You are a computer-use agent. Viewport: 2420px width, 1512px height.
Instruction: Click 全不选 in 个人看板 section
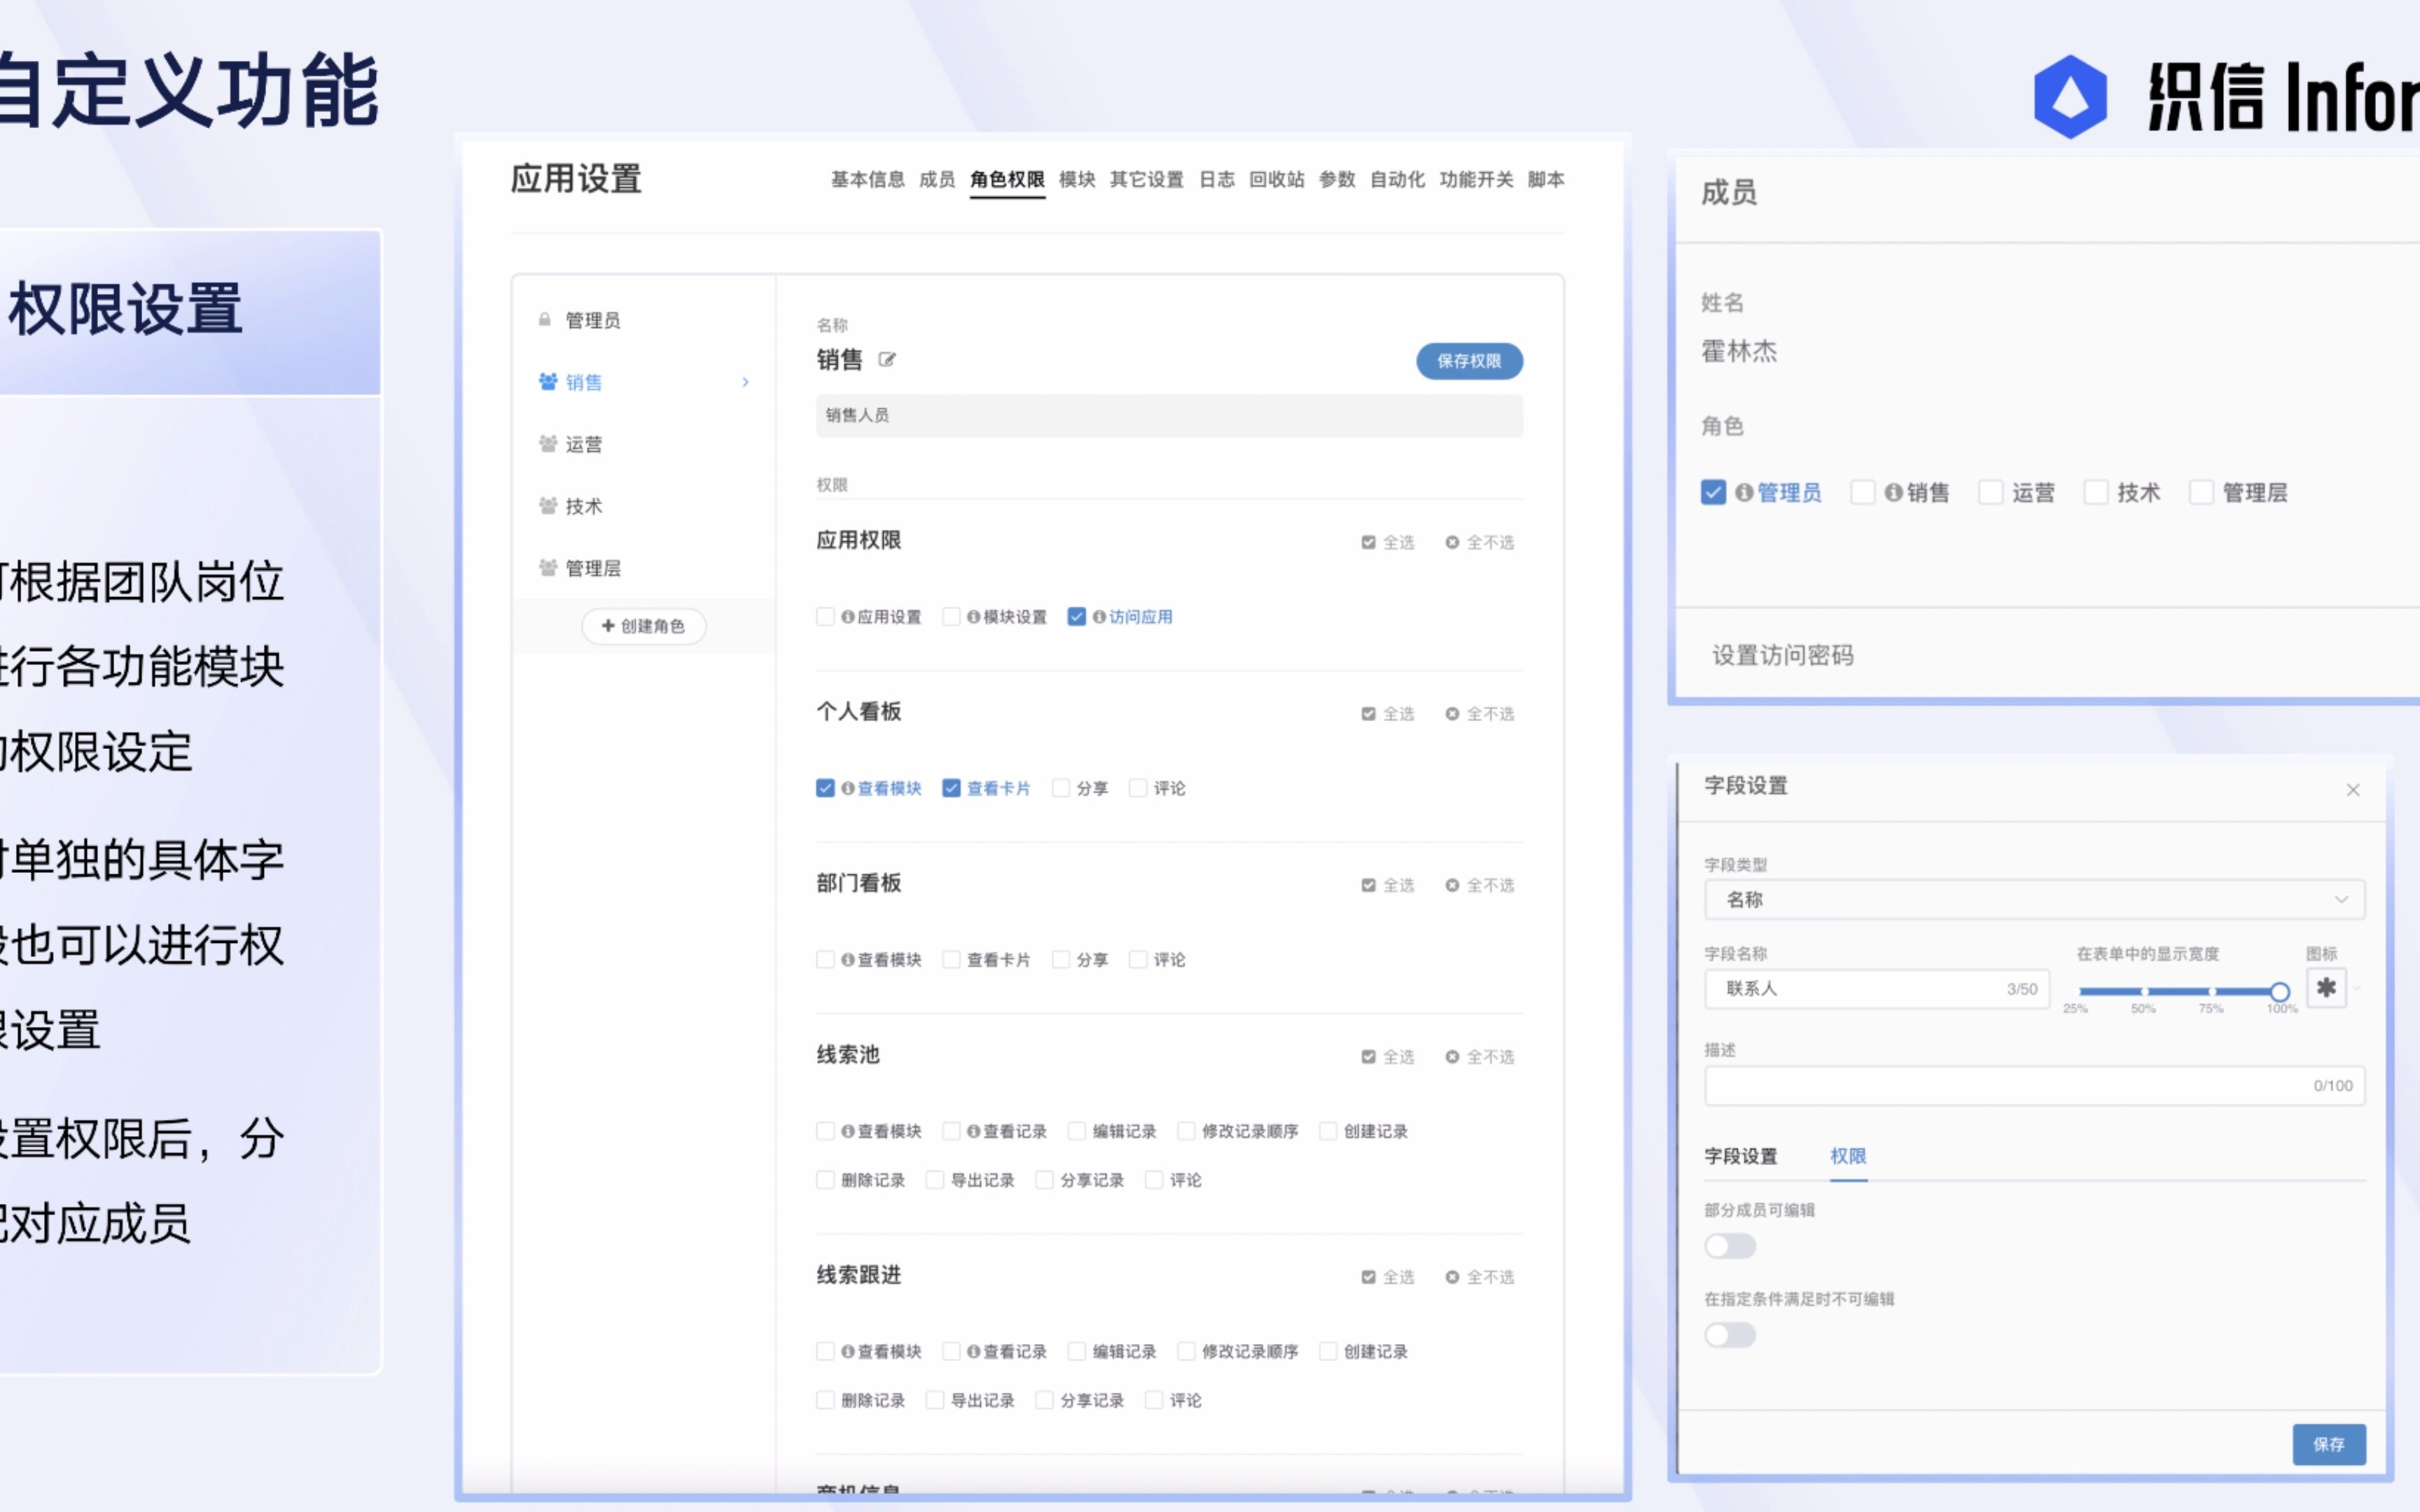tap(1480, 714)
